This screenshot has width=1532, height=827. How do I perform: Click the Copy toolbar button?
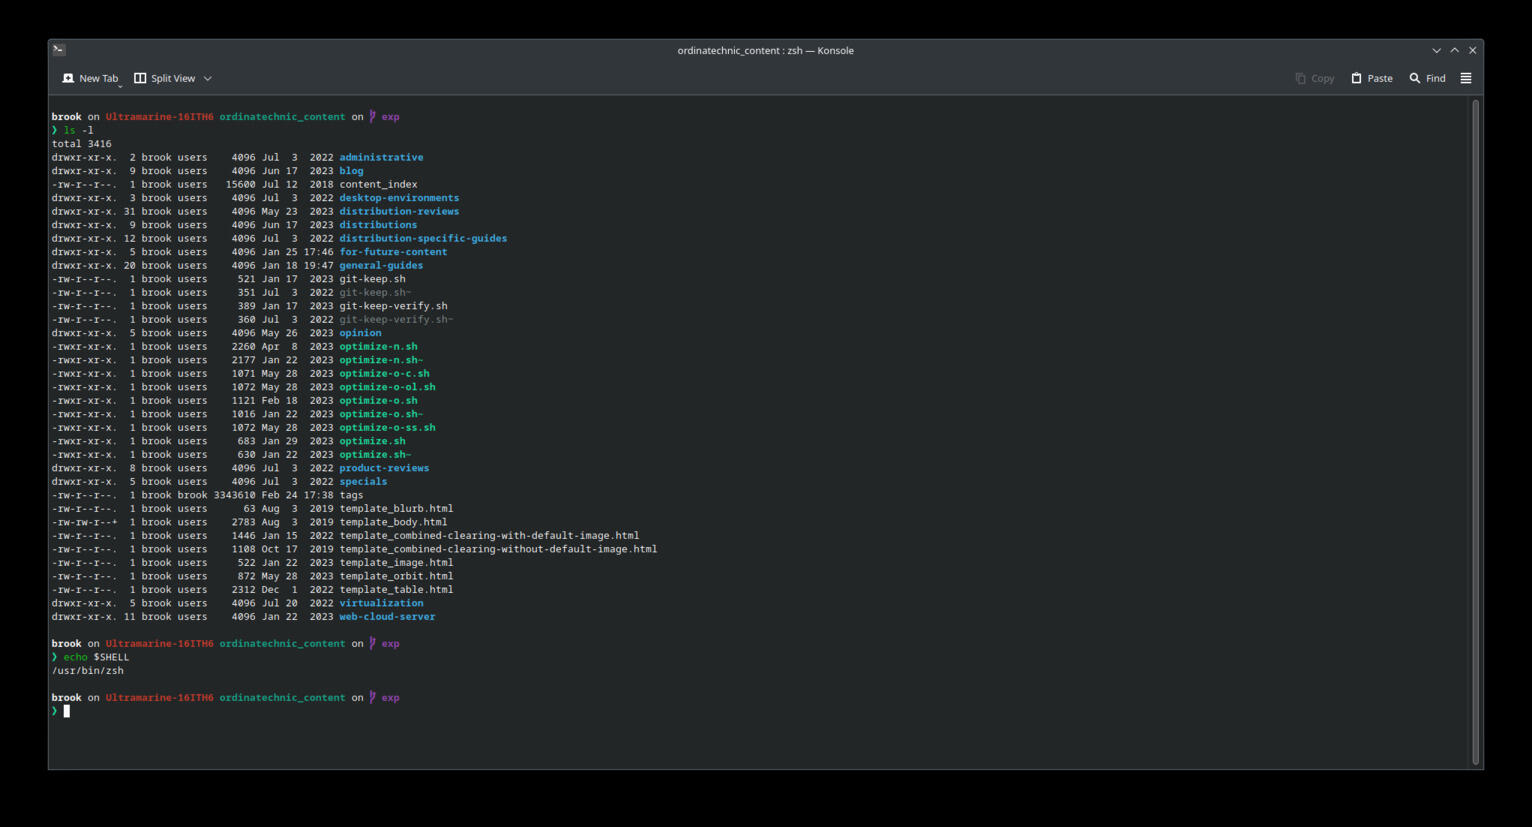(1315, 78)
